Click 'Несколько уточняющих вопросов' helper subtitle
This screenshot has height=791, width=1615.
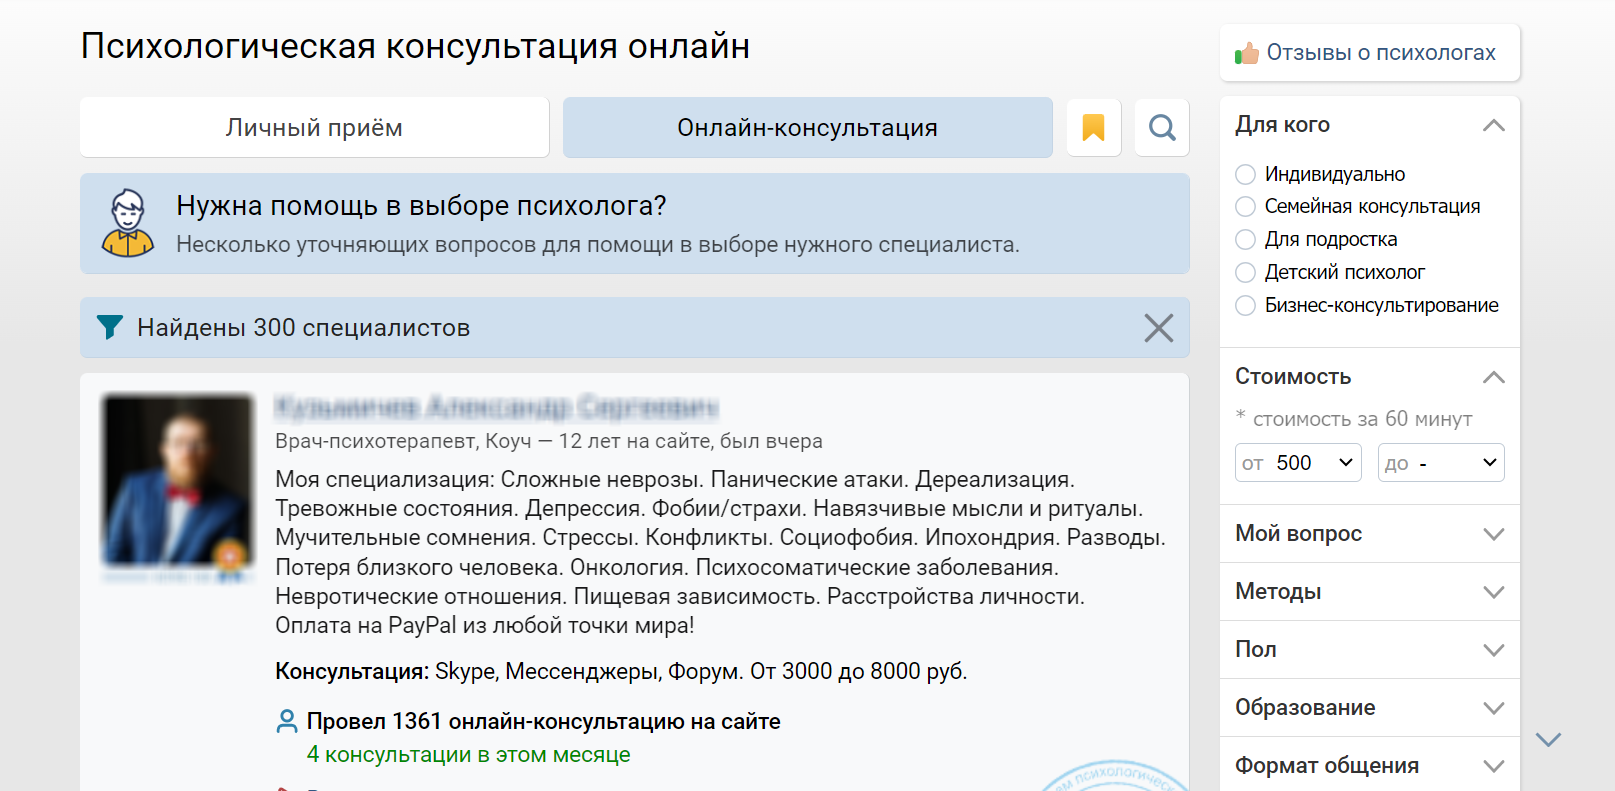click(x=598, y=245)
